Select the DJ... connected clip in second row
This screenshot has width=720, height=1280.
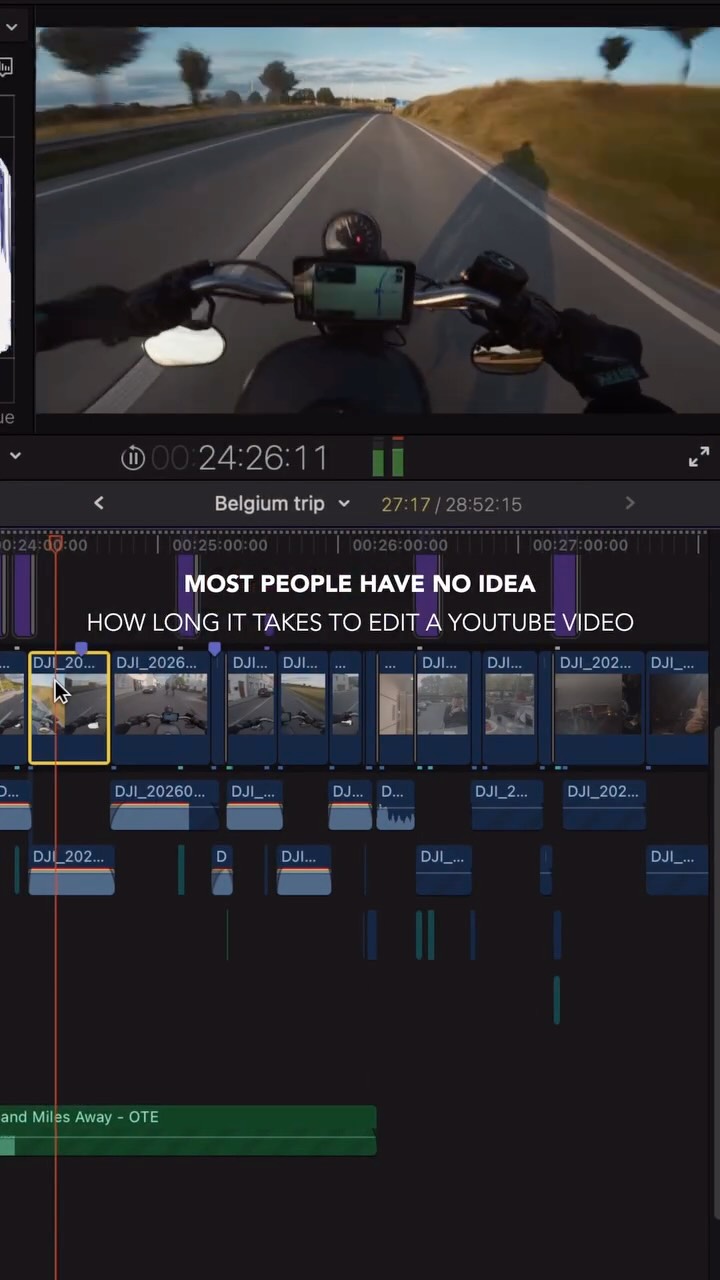click(350, 806)
